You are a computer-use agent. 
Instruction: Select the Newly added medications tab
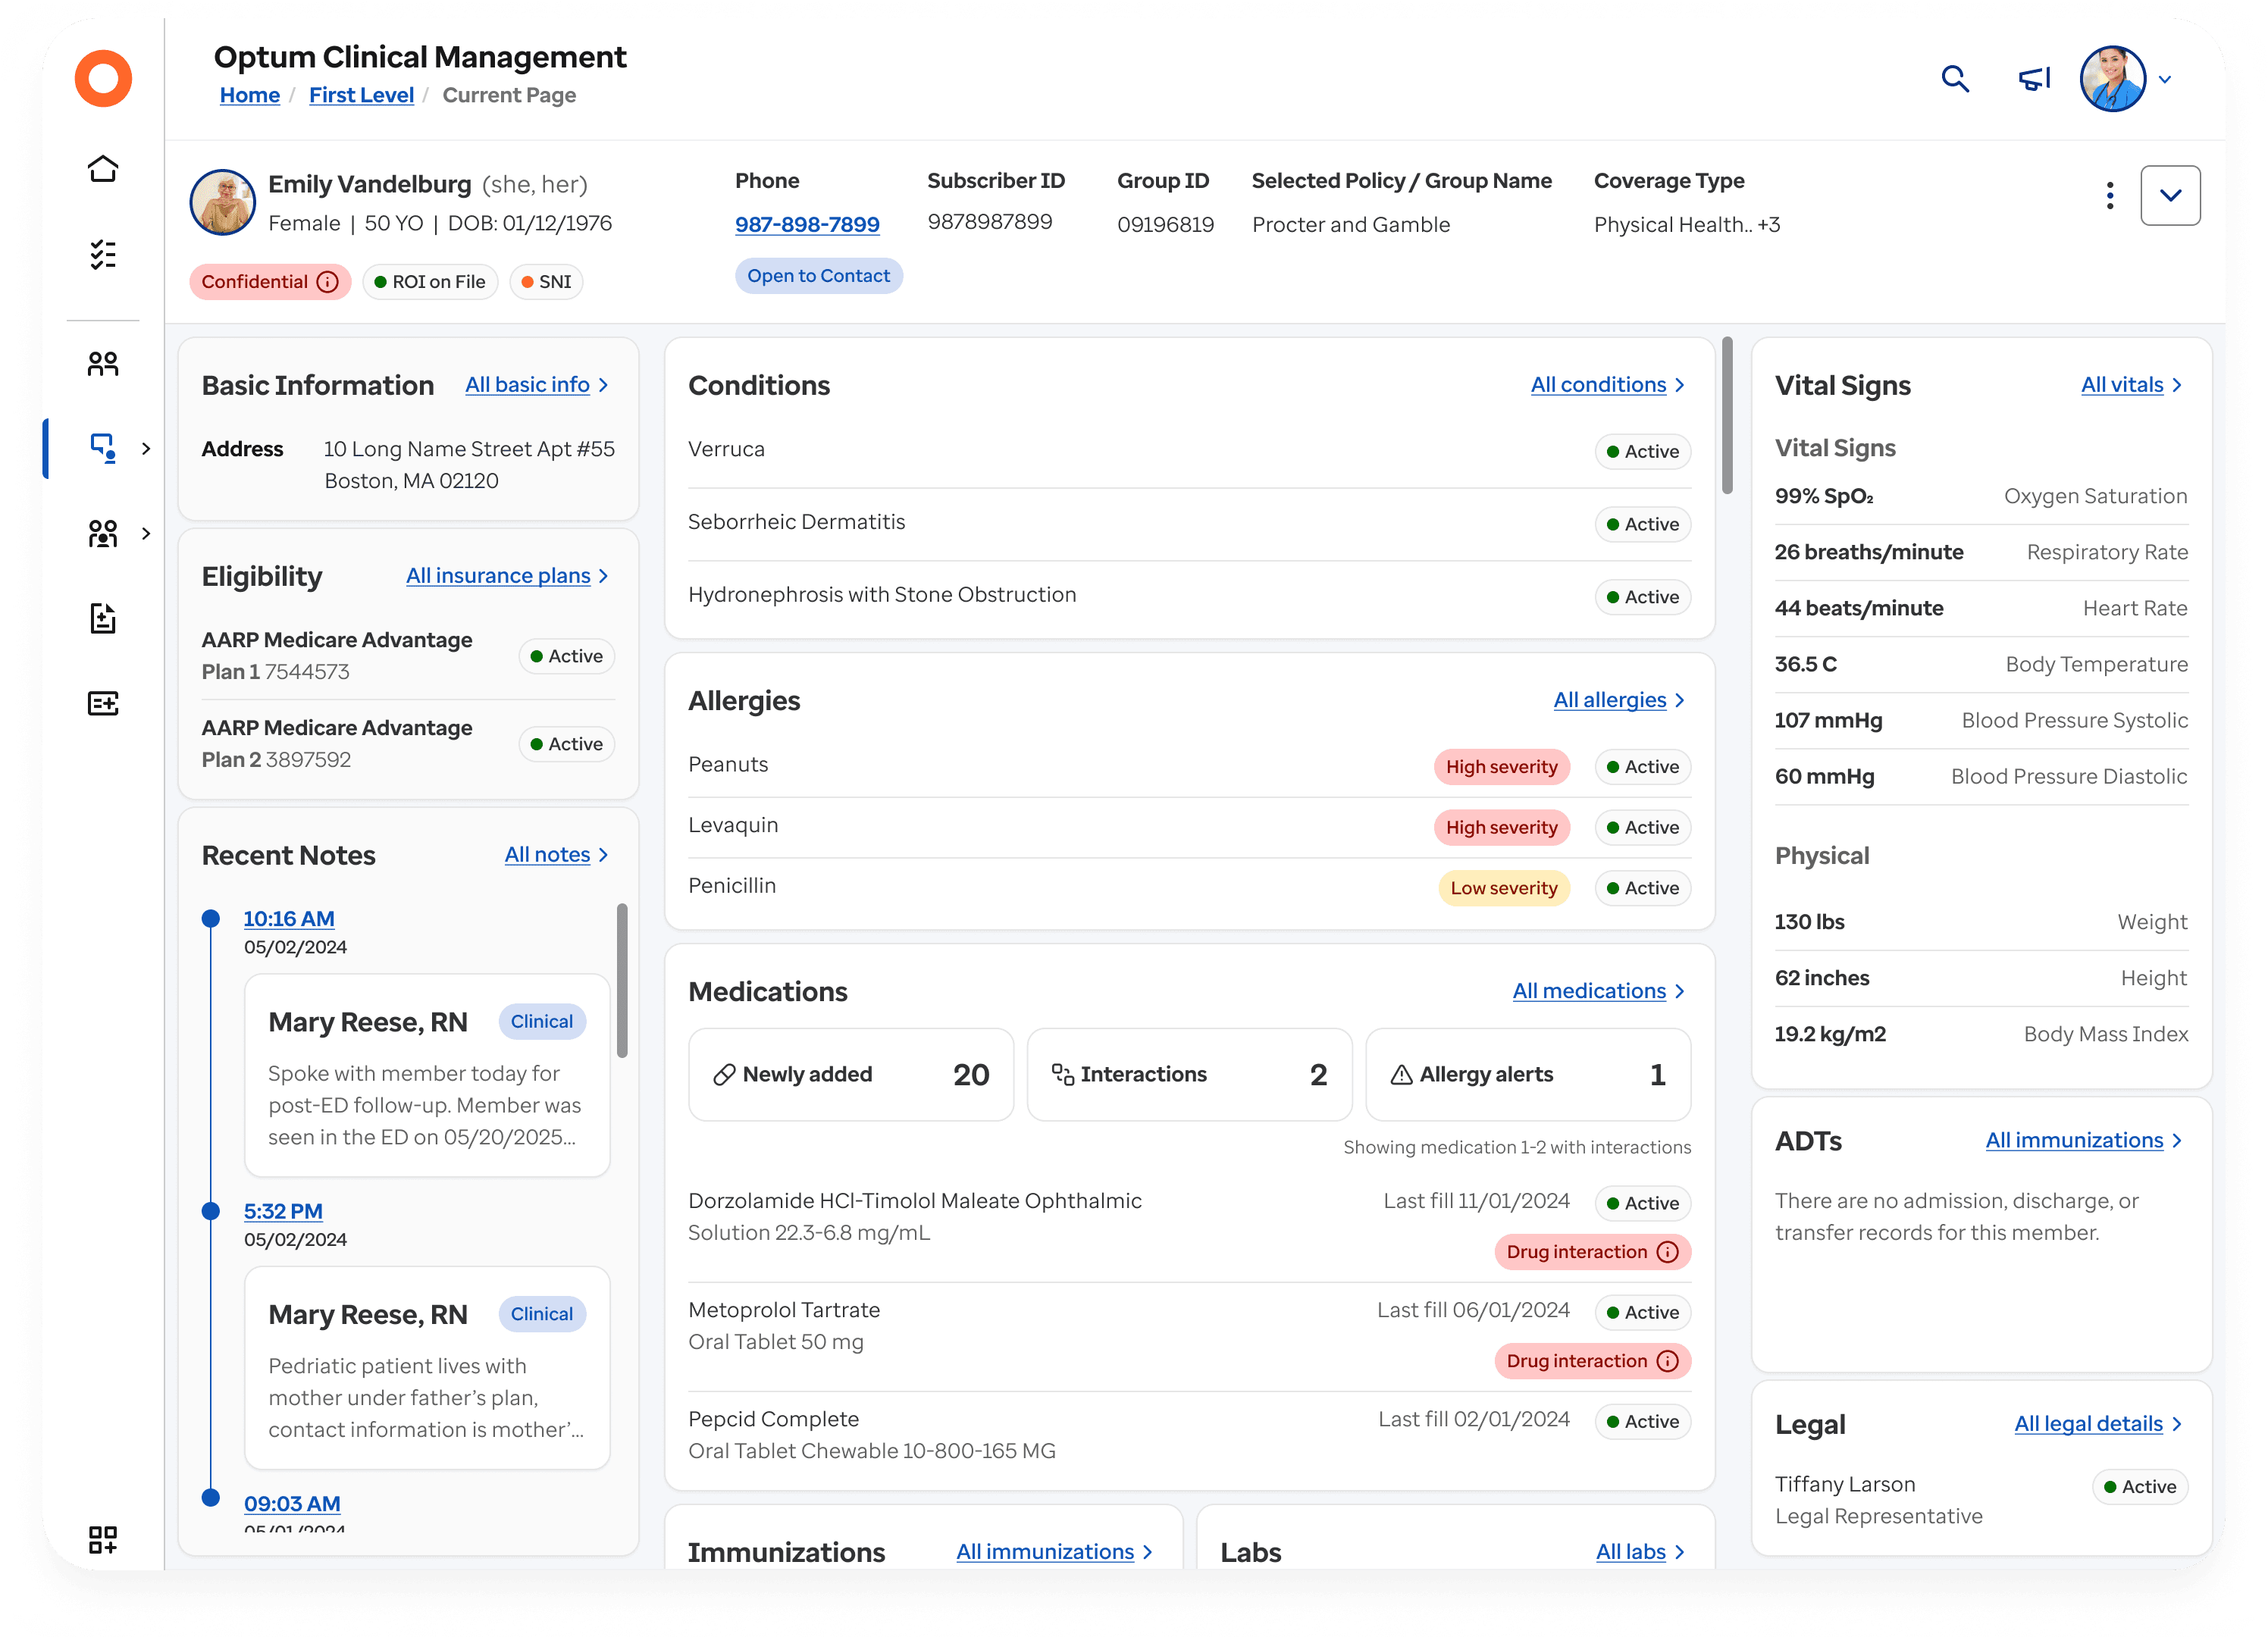851,1074
